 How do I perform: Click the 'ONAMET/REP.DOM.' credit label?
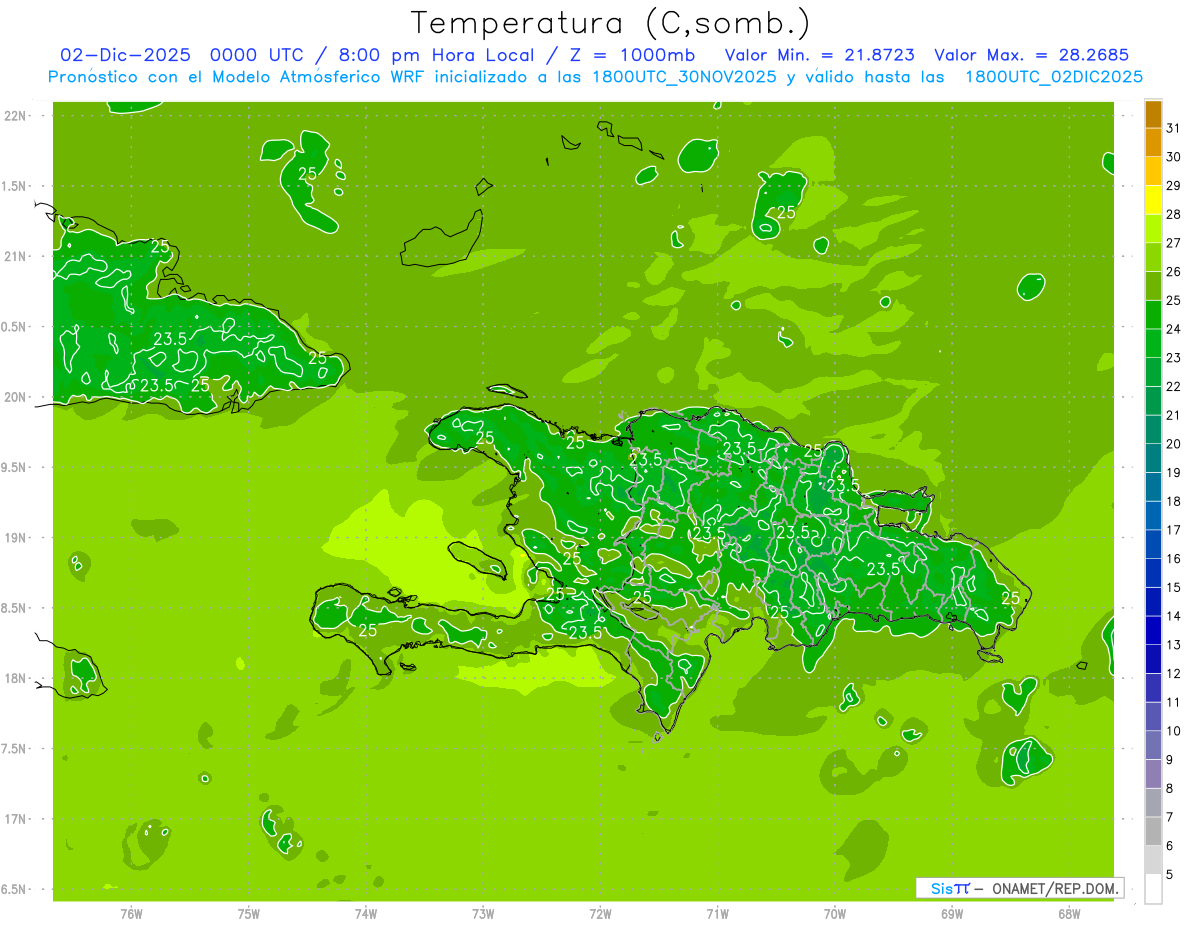1055,888
